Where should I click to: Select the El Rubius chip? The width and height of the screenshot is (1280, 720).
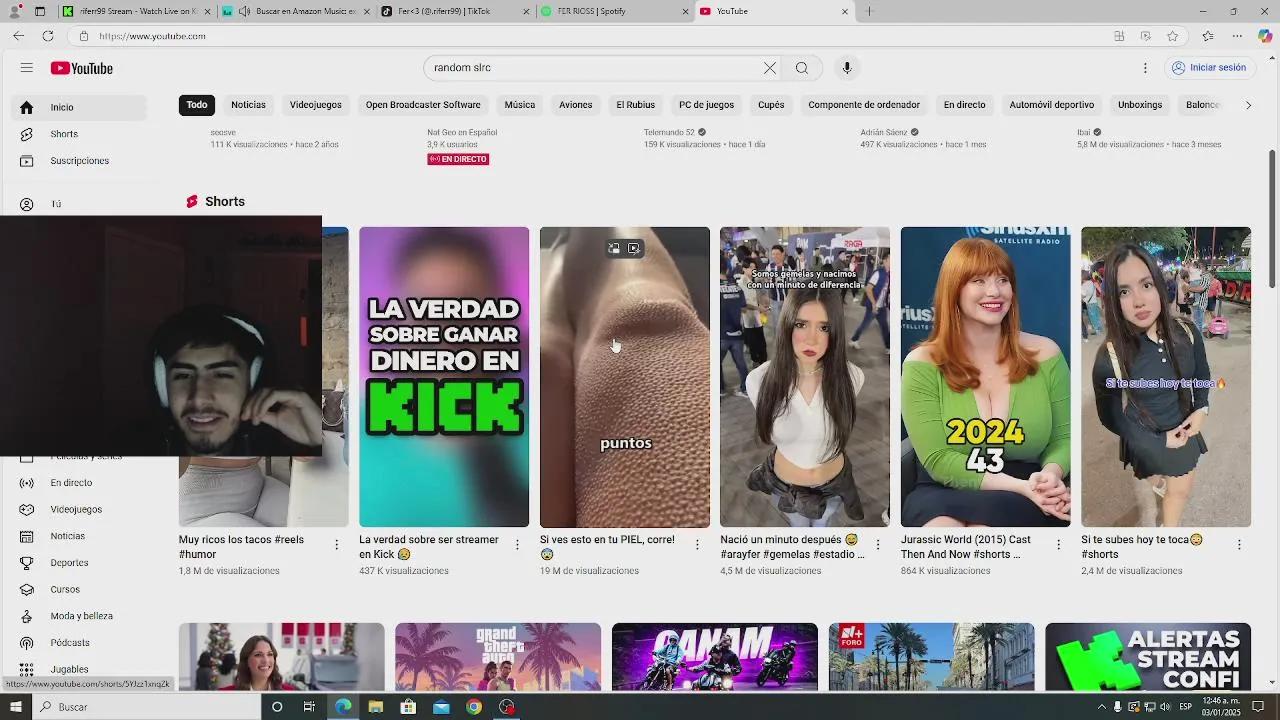(x=636, y=105)
